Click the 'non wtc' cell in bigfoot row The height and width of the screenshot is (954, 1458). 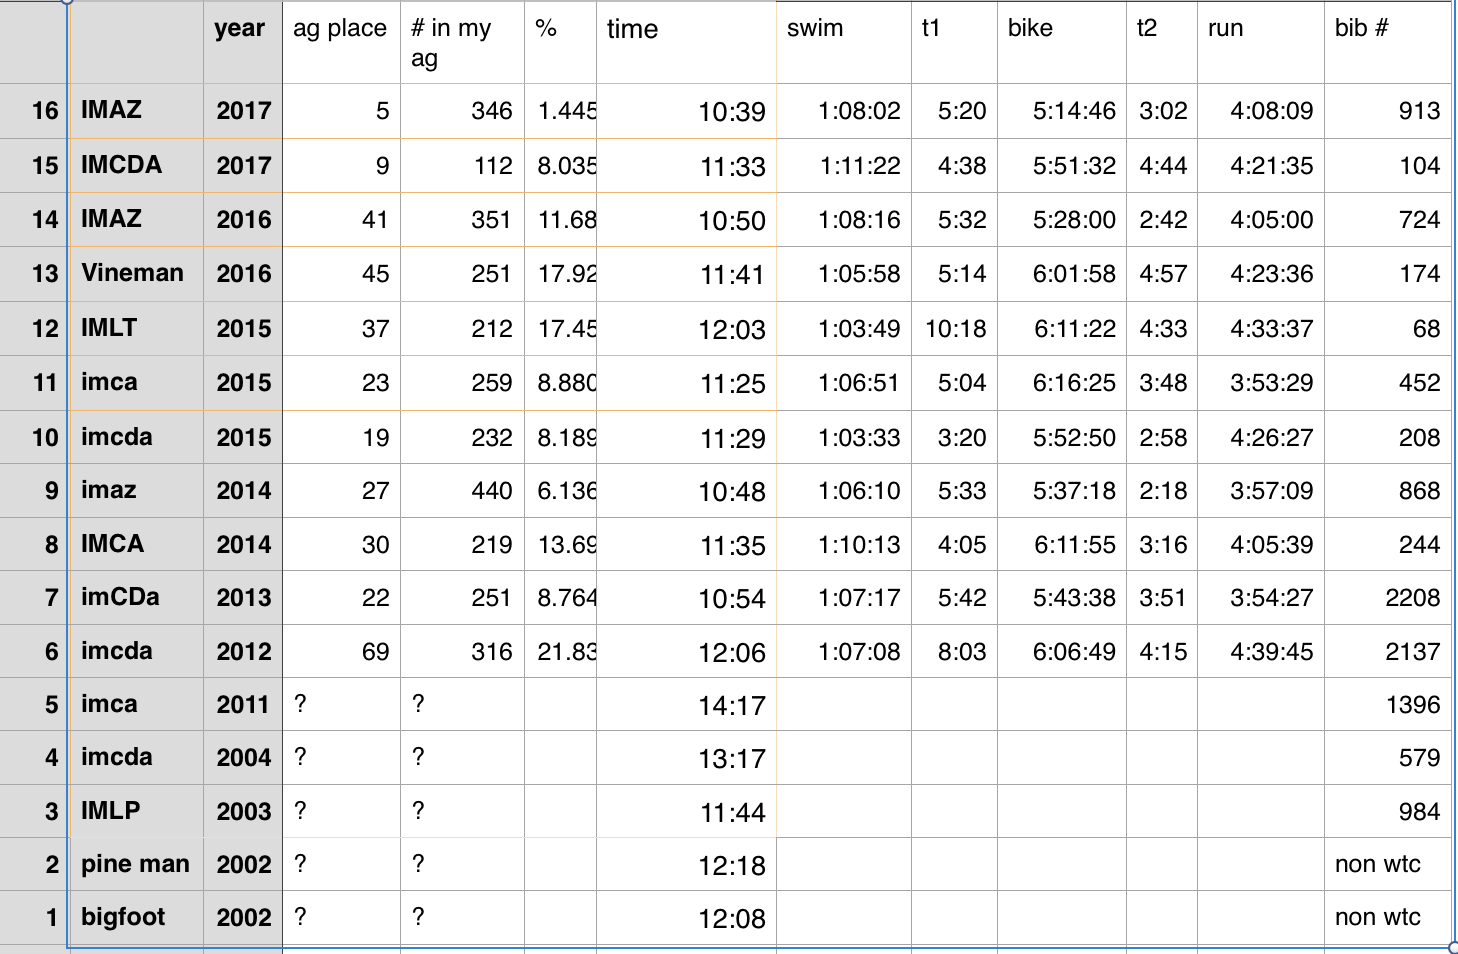tap(1388, 917)
